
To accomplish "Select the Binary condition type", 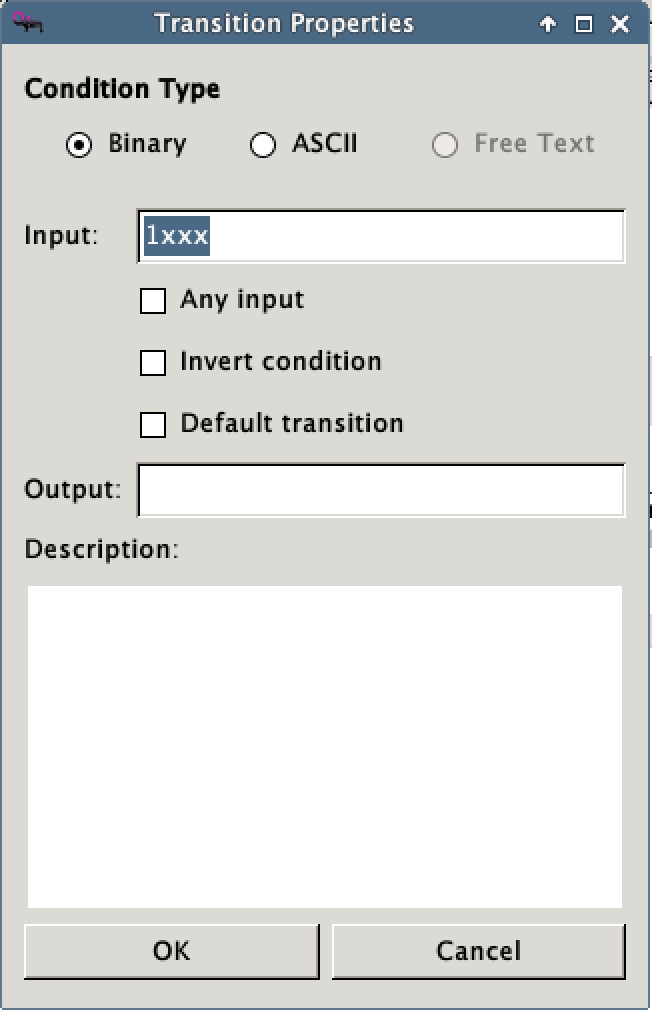I will point(80,145).
